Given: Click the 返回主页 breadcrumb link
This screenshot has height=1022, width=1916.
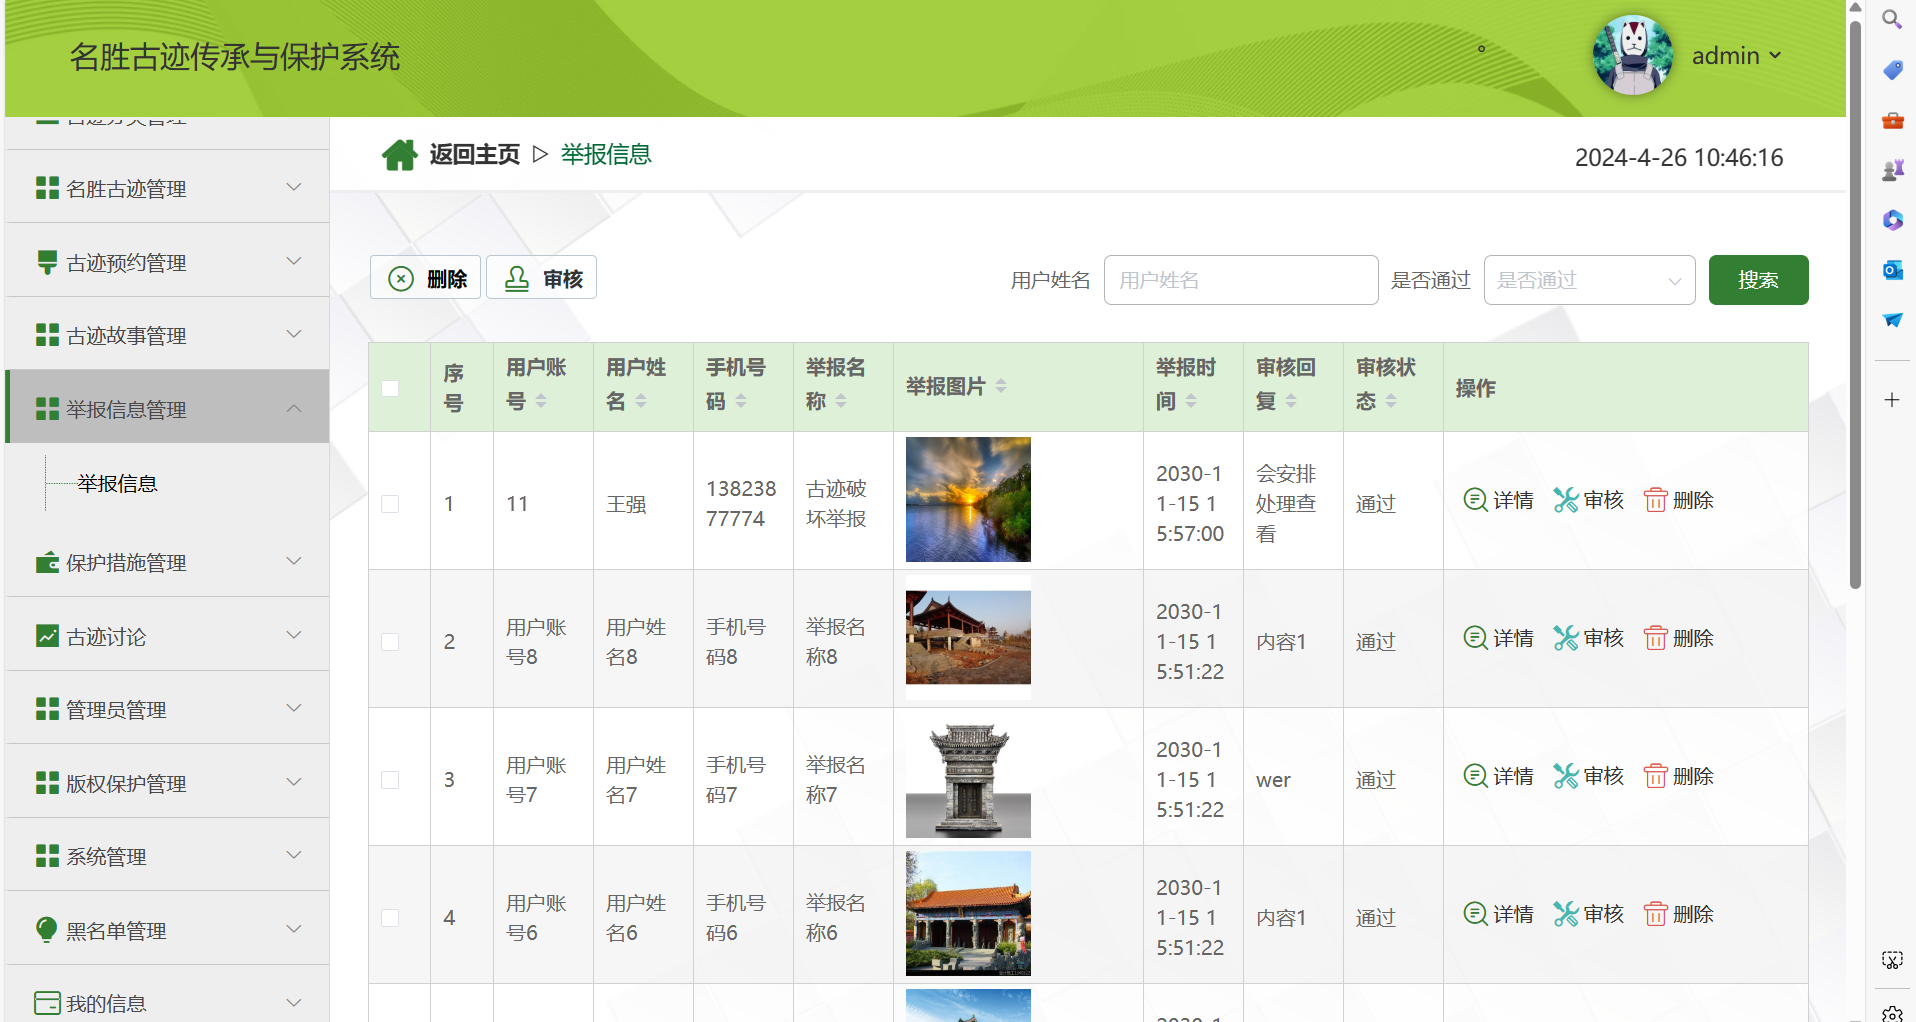Looking at the screenshot, I should tap(475, 154).
